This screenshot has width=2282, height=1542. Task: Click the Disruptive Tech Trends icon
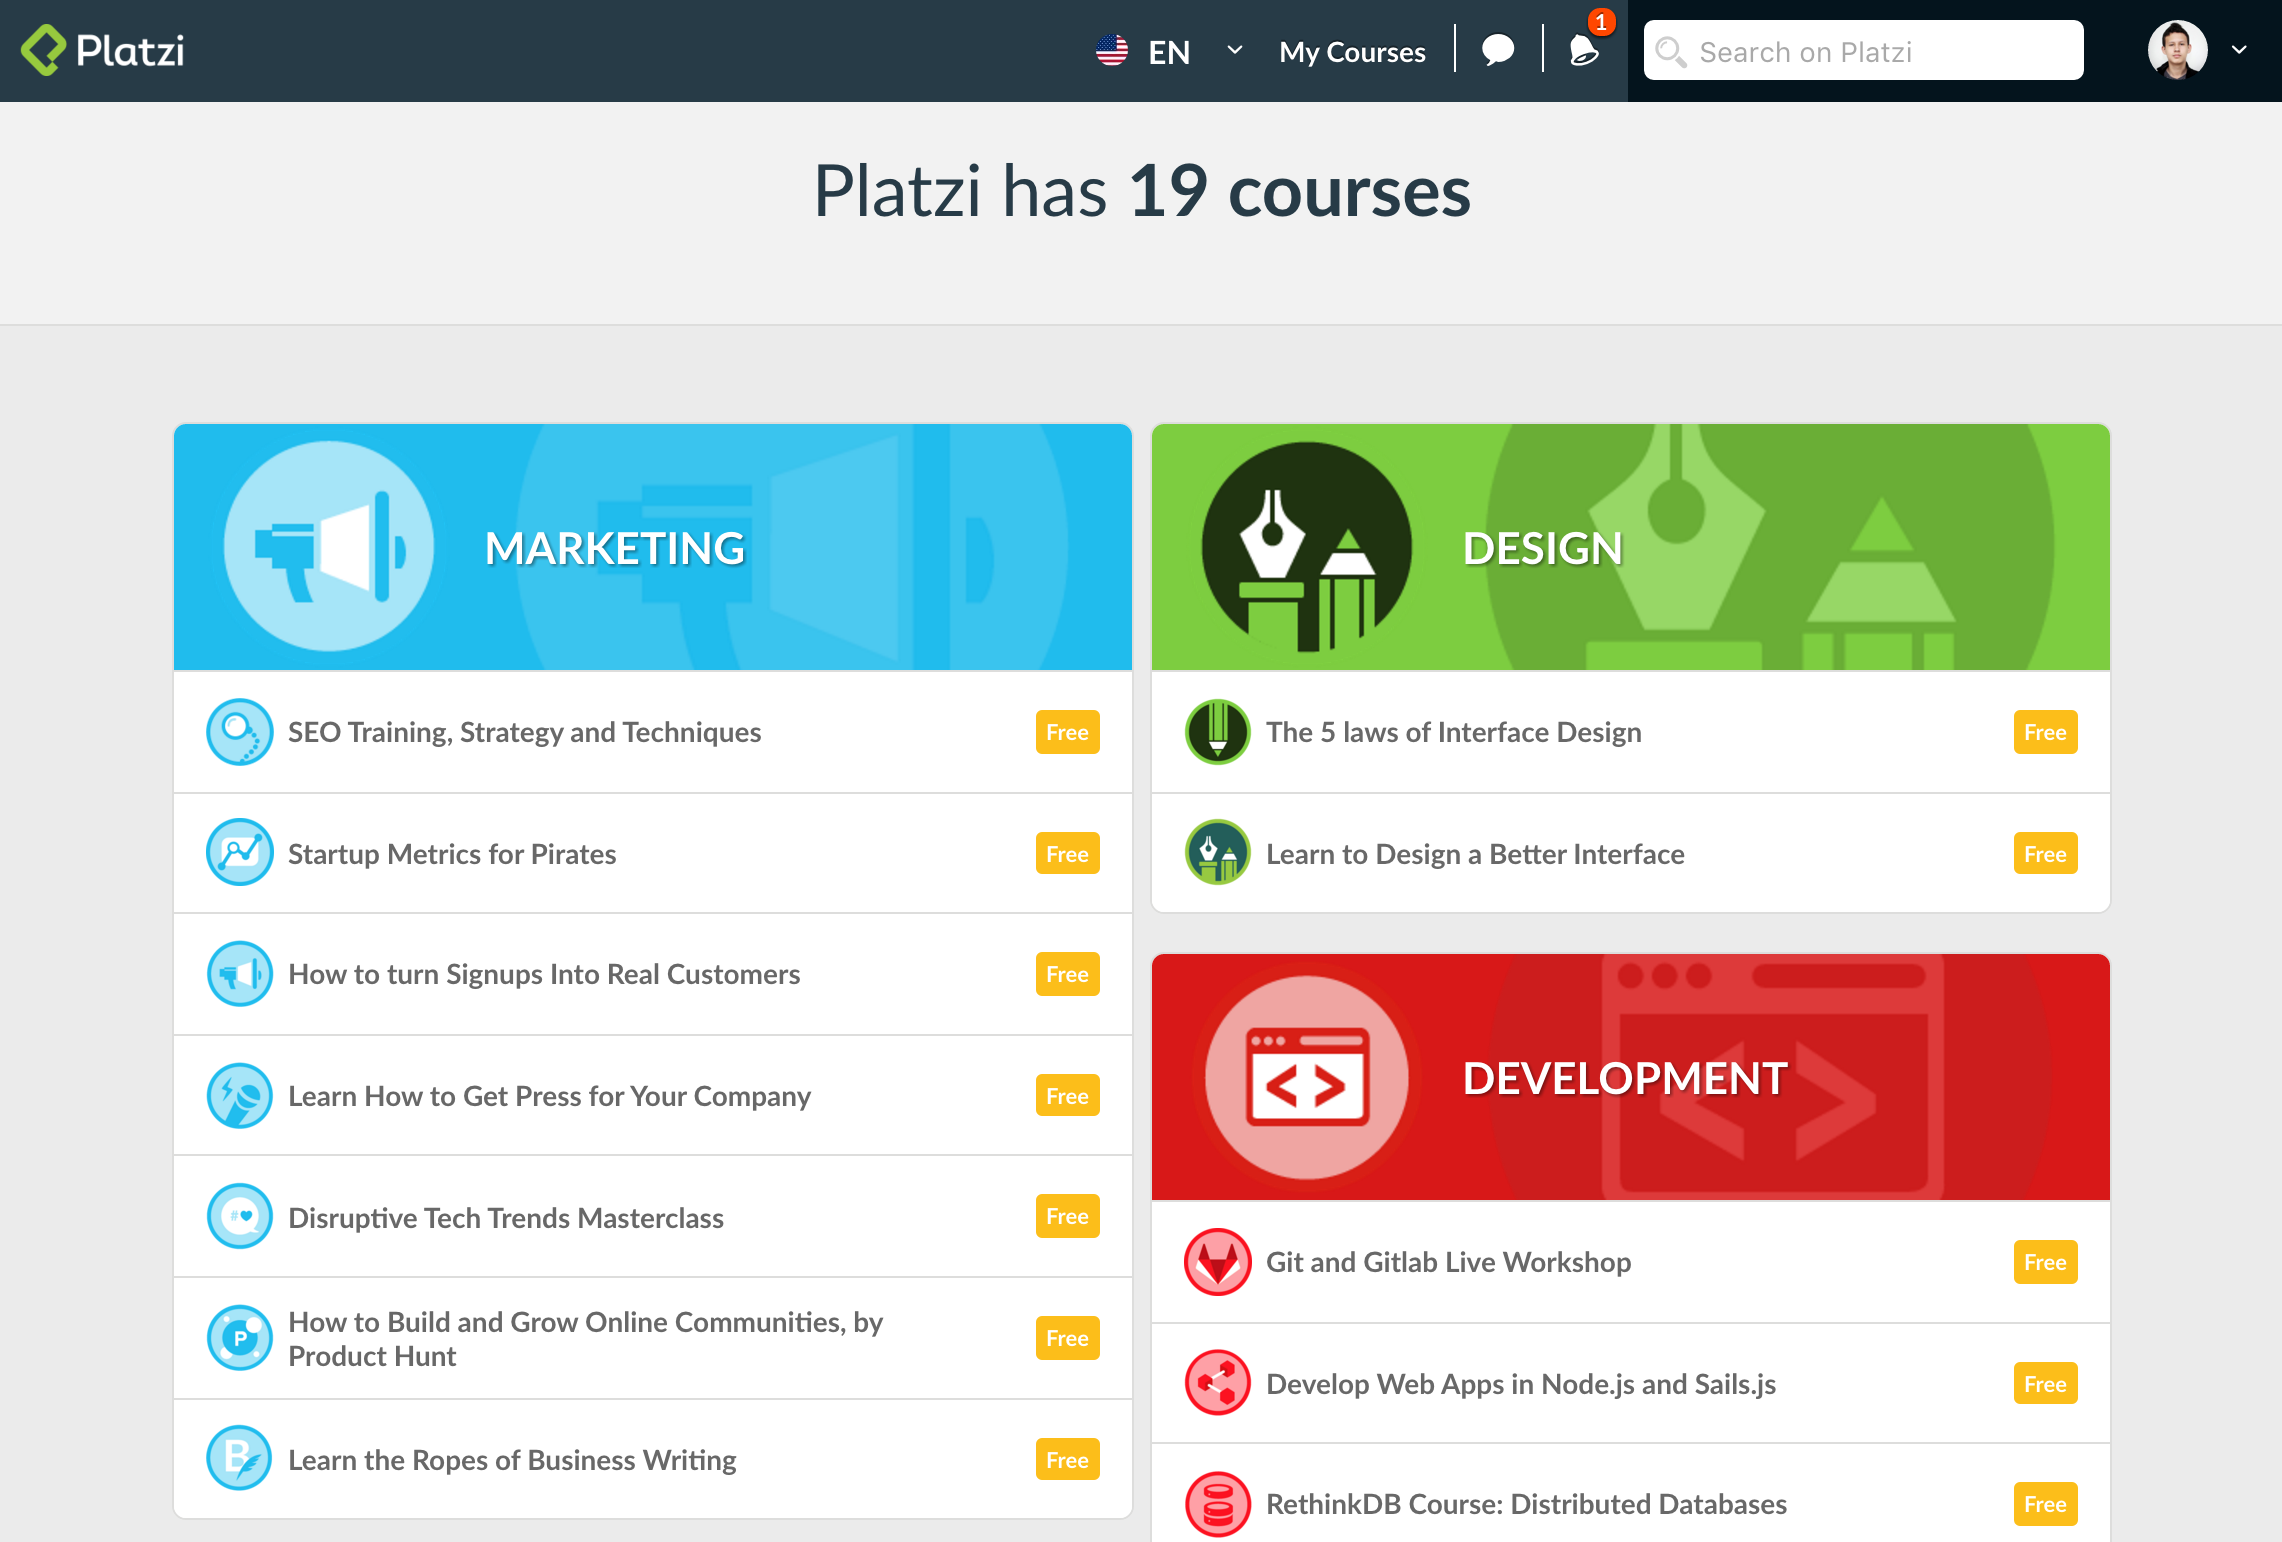[x=239, y=1217]
